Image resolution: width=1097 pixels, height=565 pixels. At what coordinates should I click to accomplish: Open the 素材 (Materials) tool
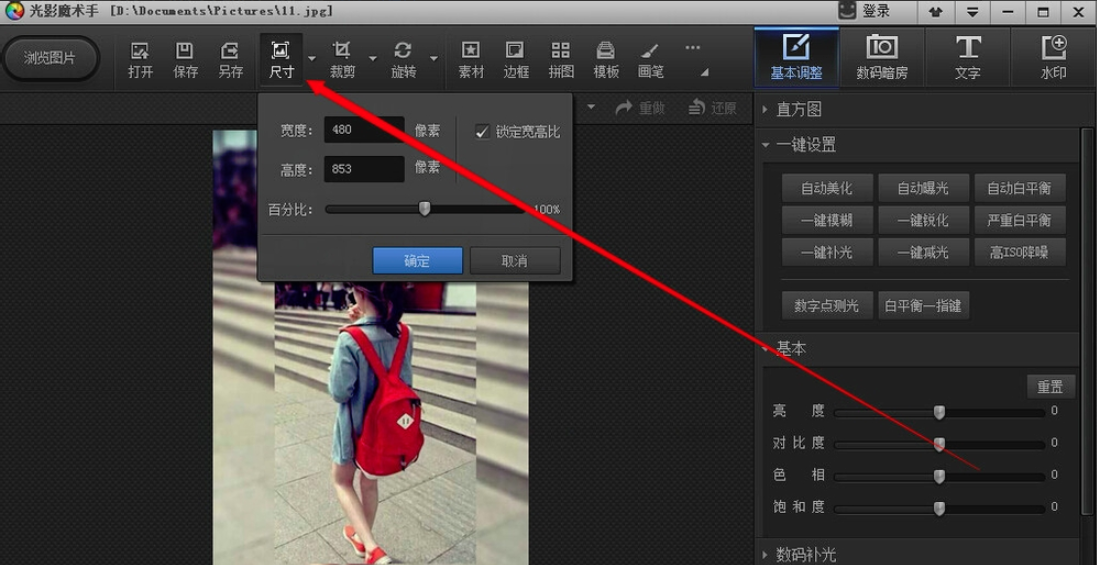point(471,59)
